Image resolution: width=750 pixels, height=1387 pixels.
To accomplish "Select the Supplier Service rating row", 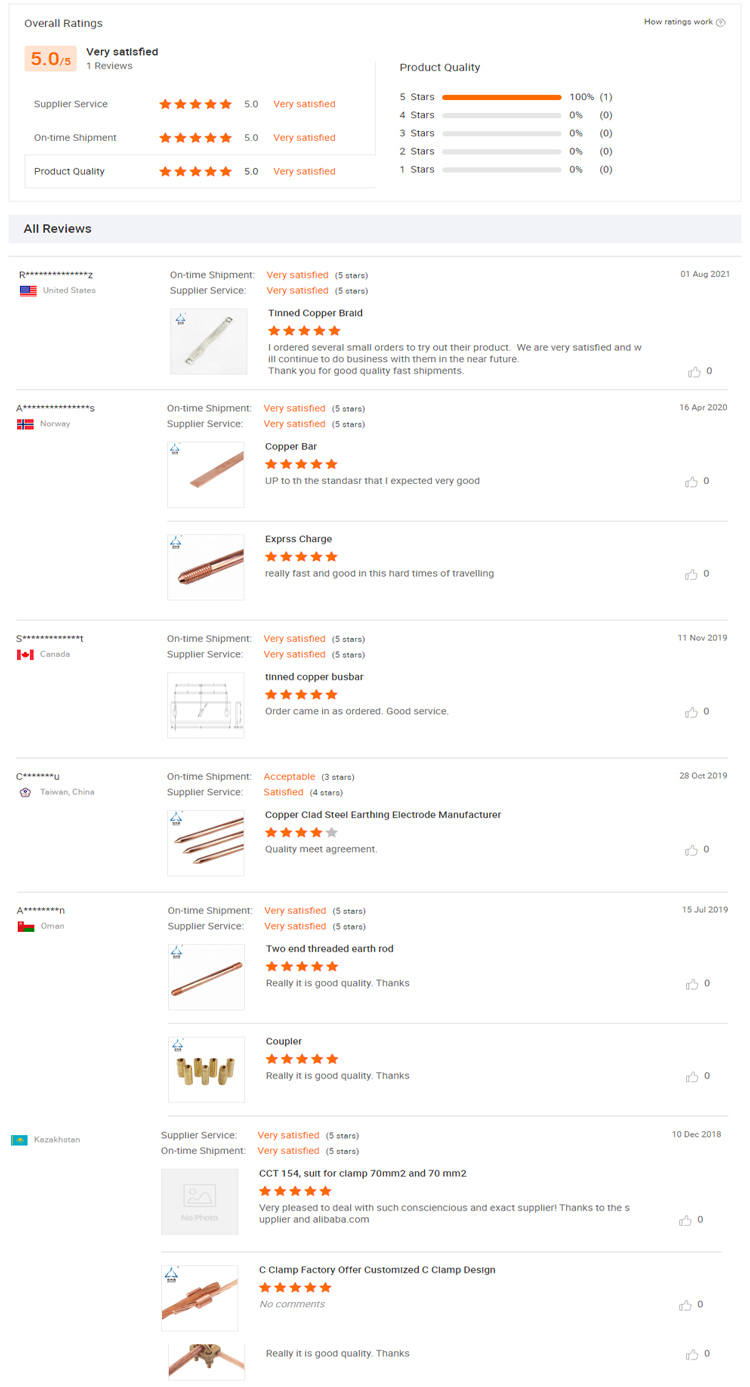I will pyautogui.click(x=200, y=104).
